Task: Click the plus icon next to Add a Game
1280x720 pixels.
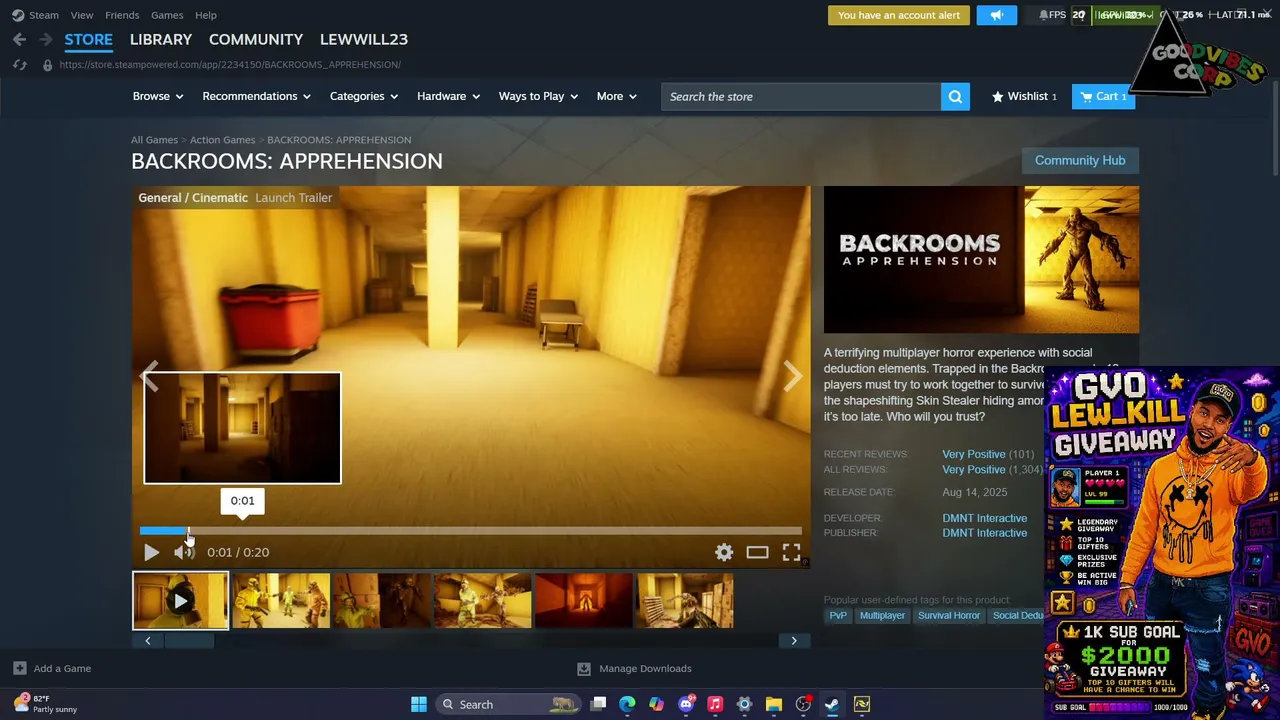Action: [20, 668]
